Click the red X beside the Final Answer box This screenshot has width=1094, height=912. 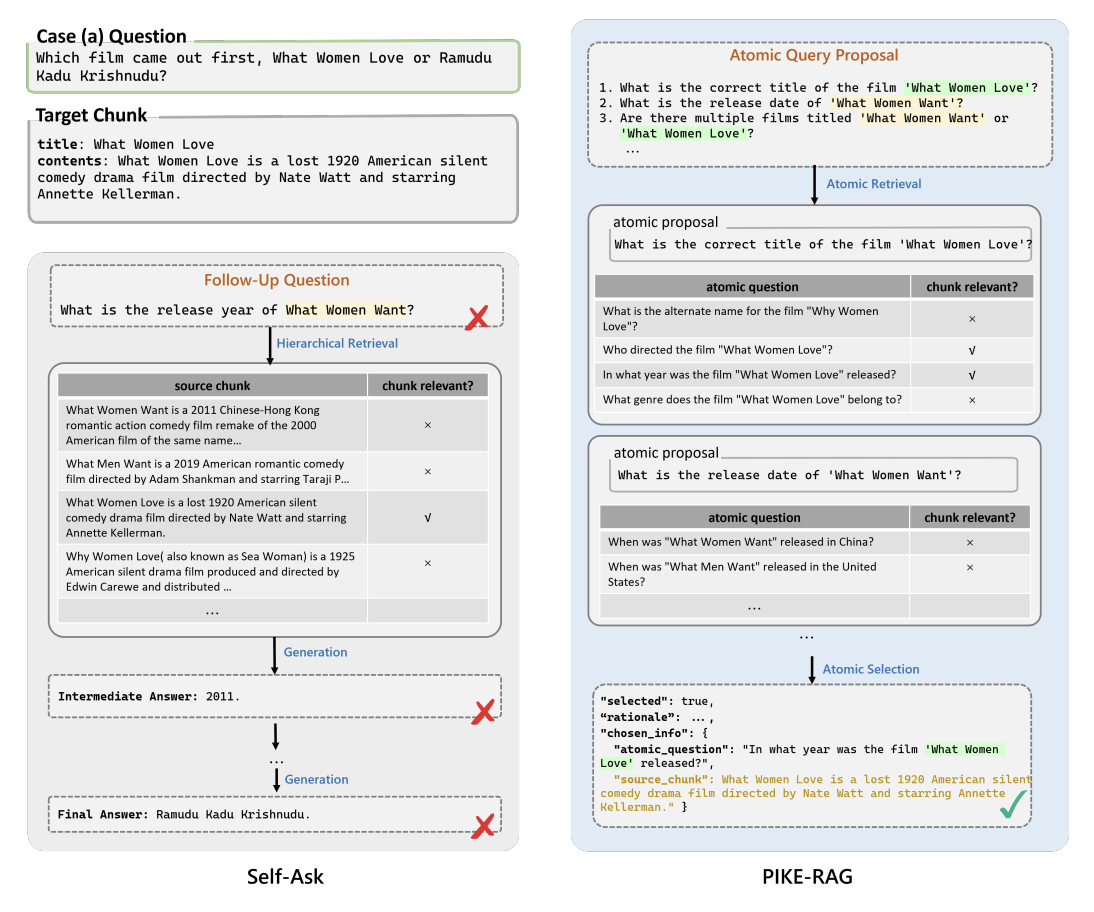(483, 826)
